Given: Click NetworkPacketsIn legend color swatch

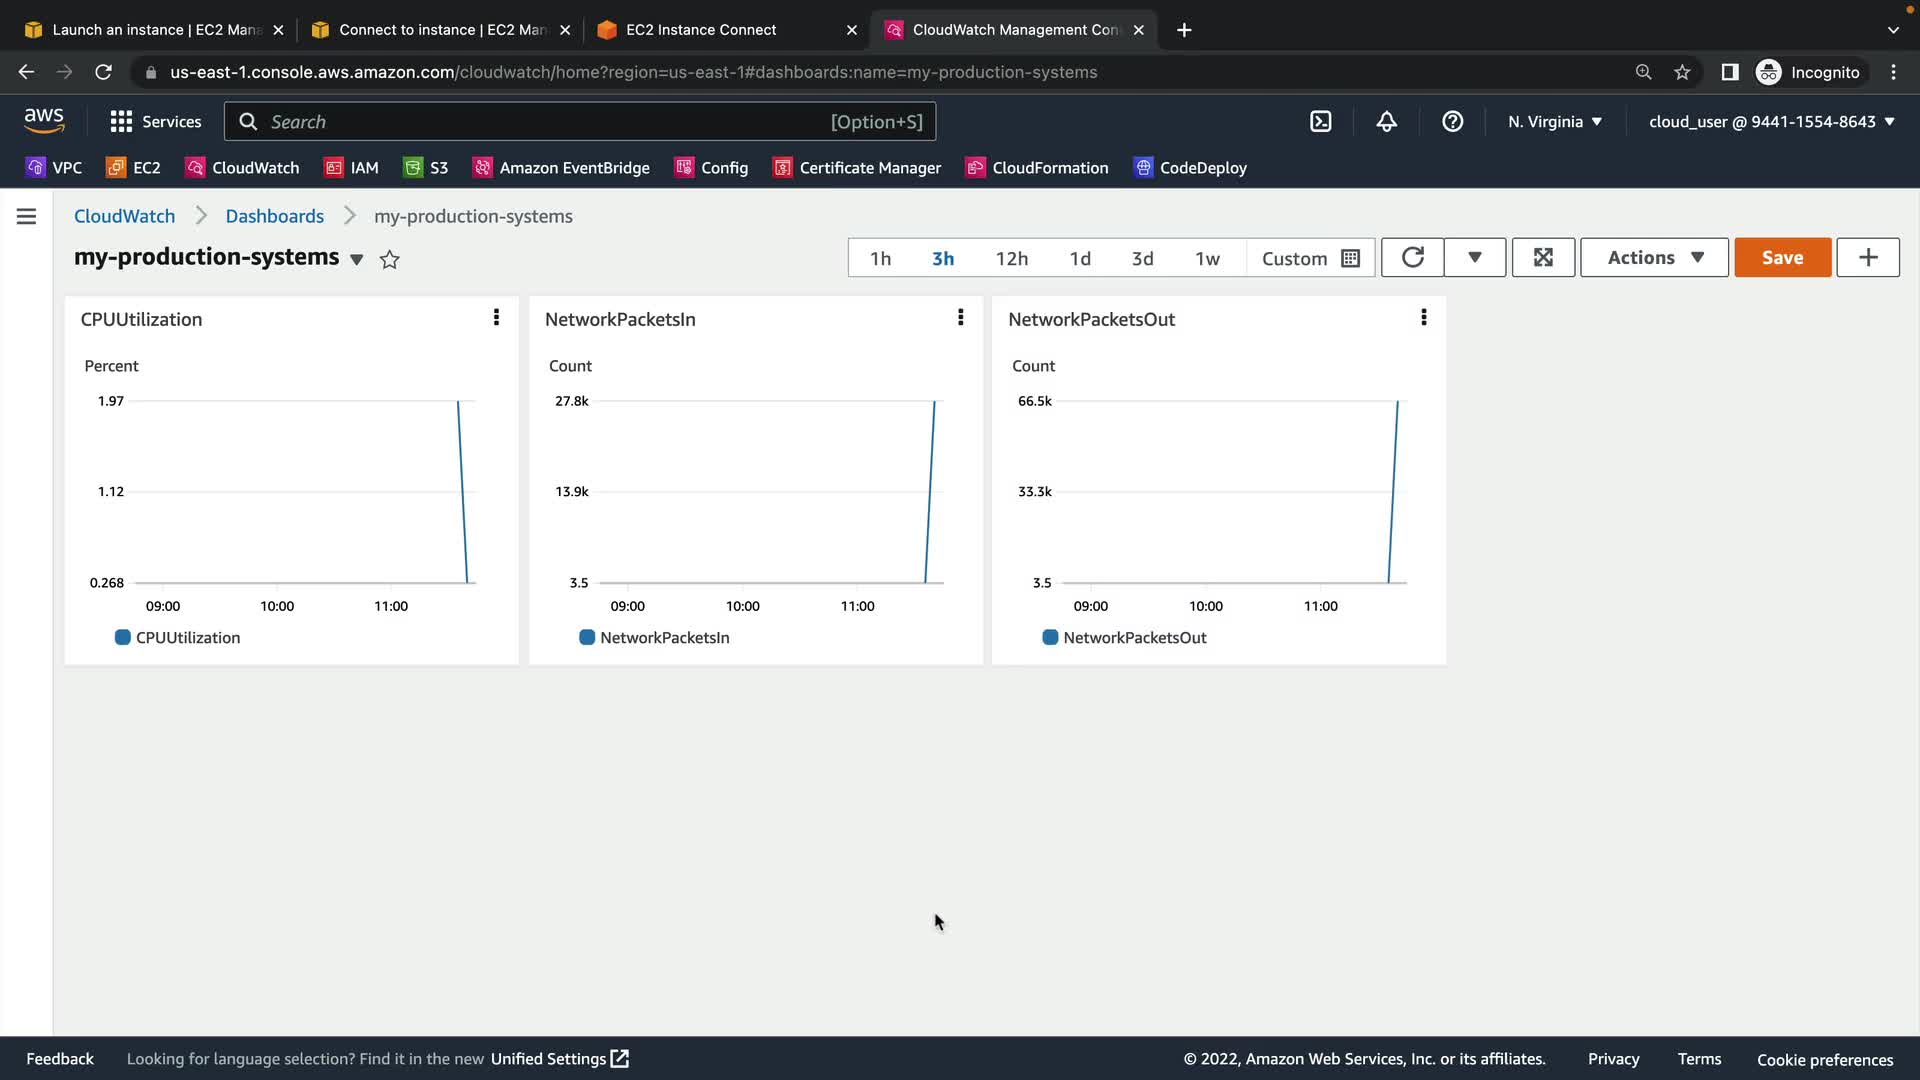Looking at the screenshot, I should pos(587,638).
